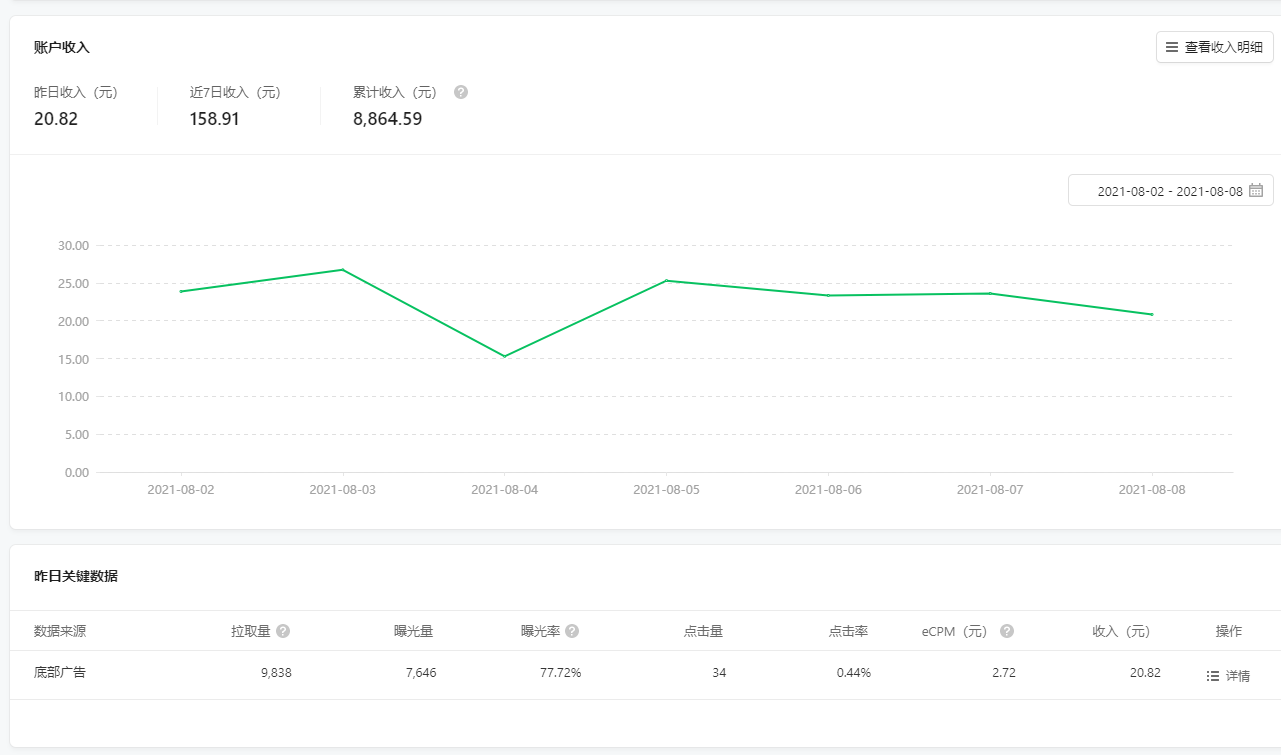Click list icon in 查看收入明细 button
Viewport: 1281px width, 755px height.
pyautogui.click(x=1172, y=47)
